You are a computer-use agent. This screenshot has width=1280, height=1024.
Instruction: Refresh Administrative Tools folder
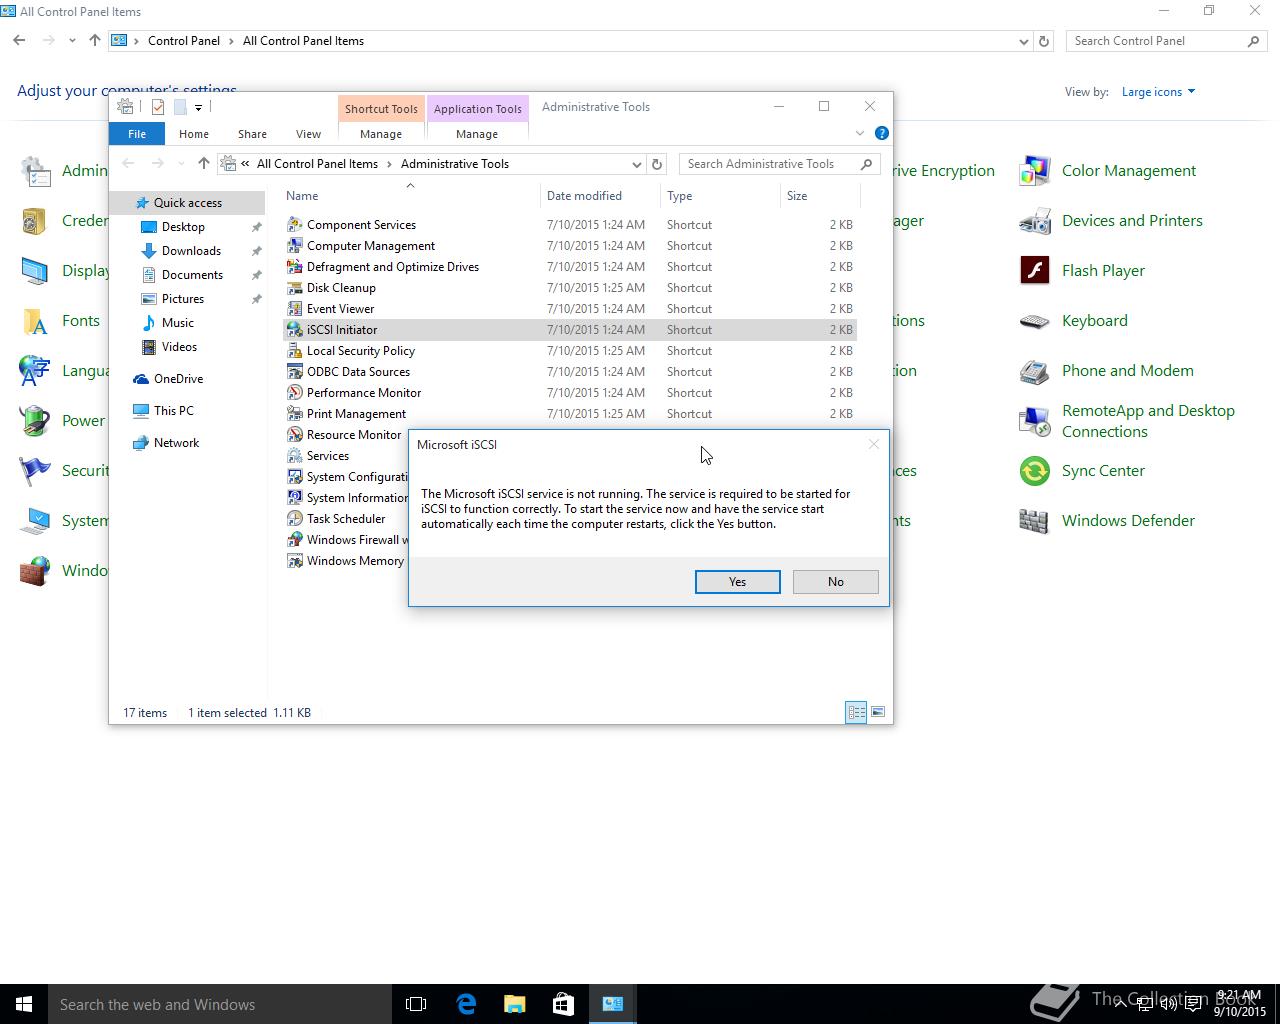coord(657,164)
